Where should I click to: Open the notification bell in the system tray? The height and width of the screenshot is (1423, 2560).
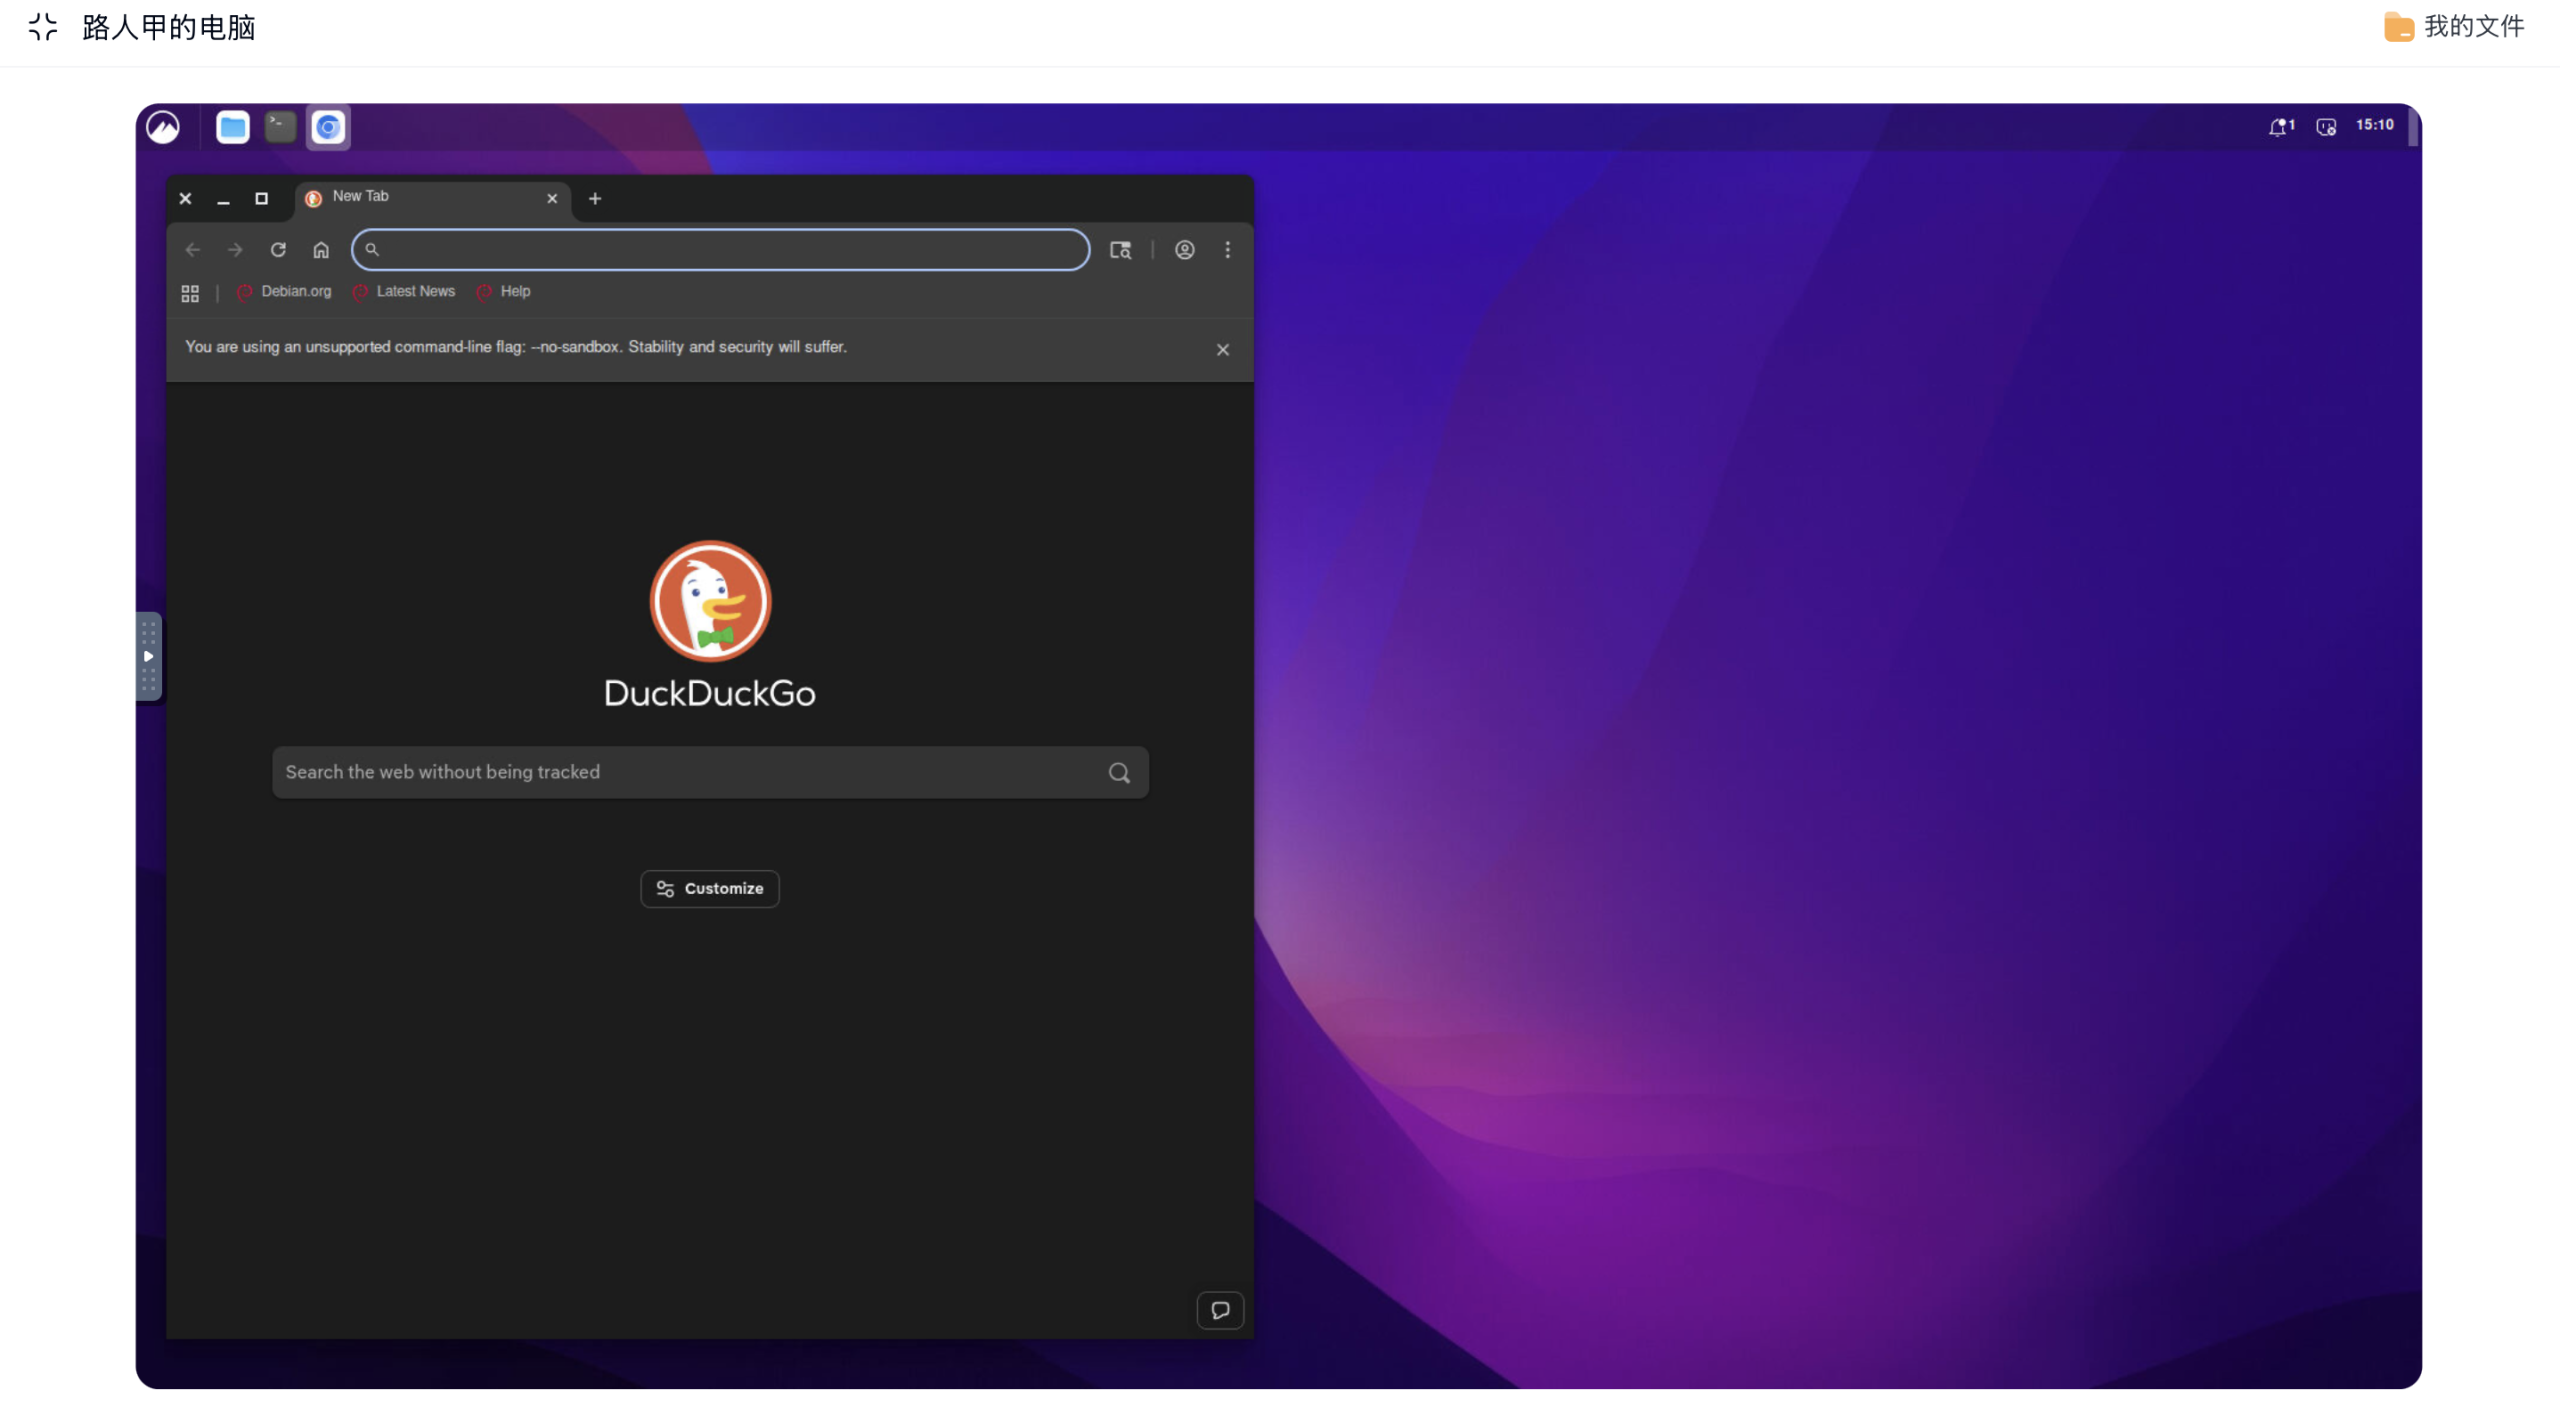click(x=2280, y=127)
